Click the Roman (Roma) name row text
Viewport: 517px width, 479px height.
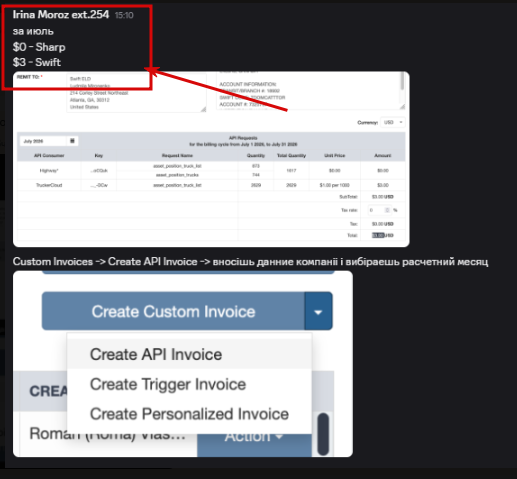(107, 435)
